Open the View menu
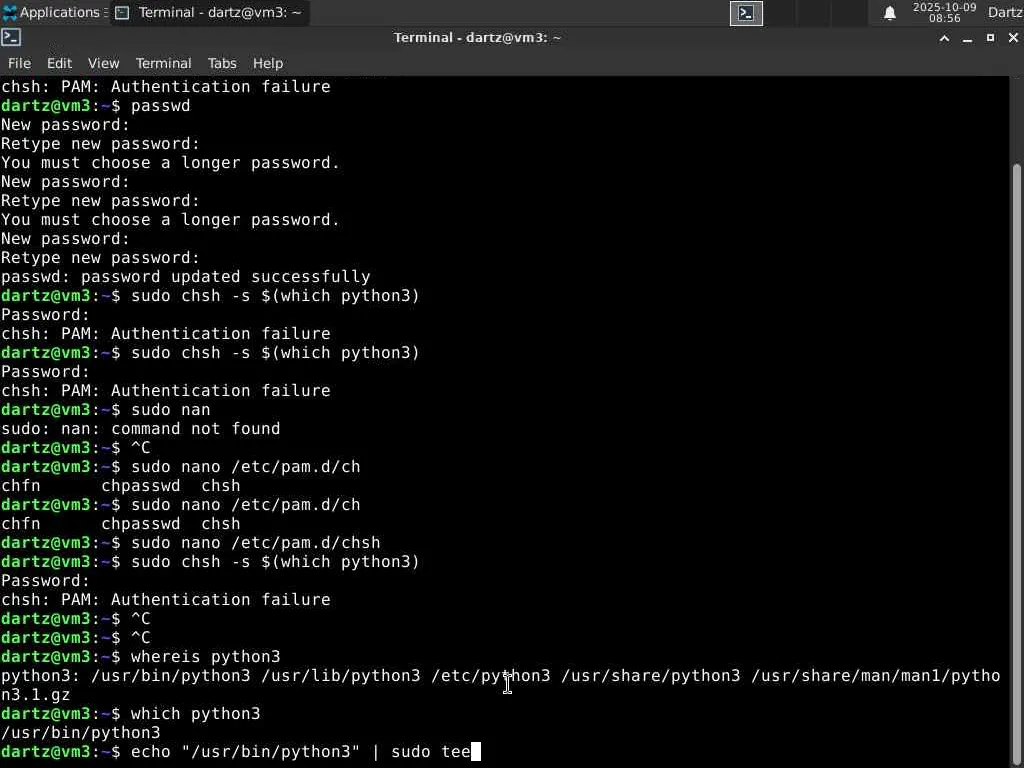The width and height of the screenshot is (1024, 768). point(103,63)
